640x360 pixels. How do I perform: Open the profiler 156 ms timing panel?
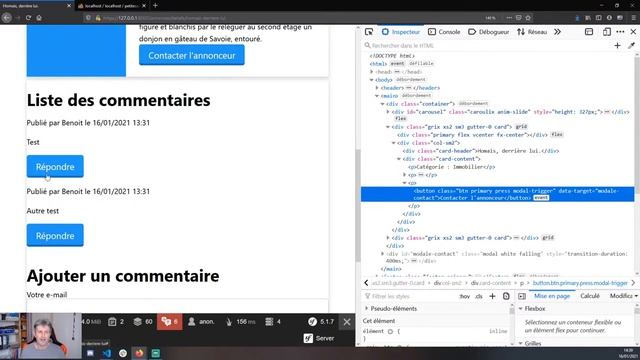(x=240, y=322)
